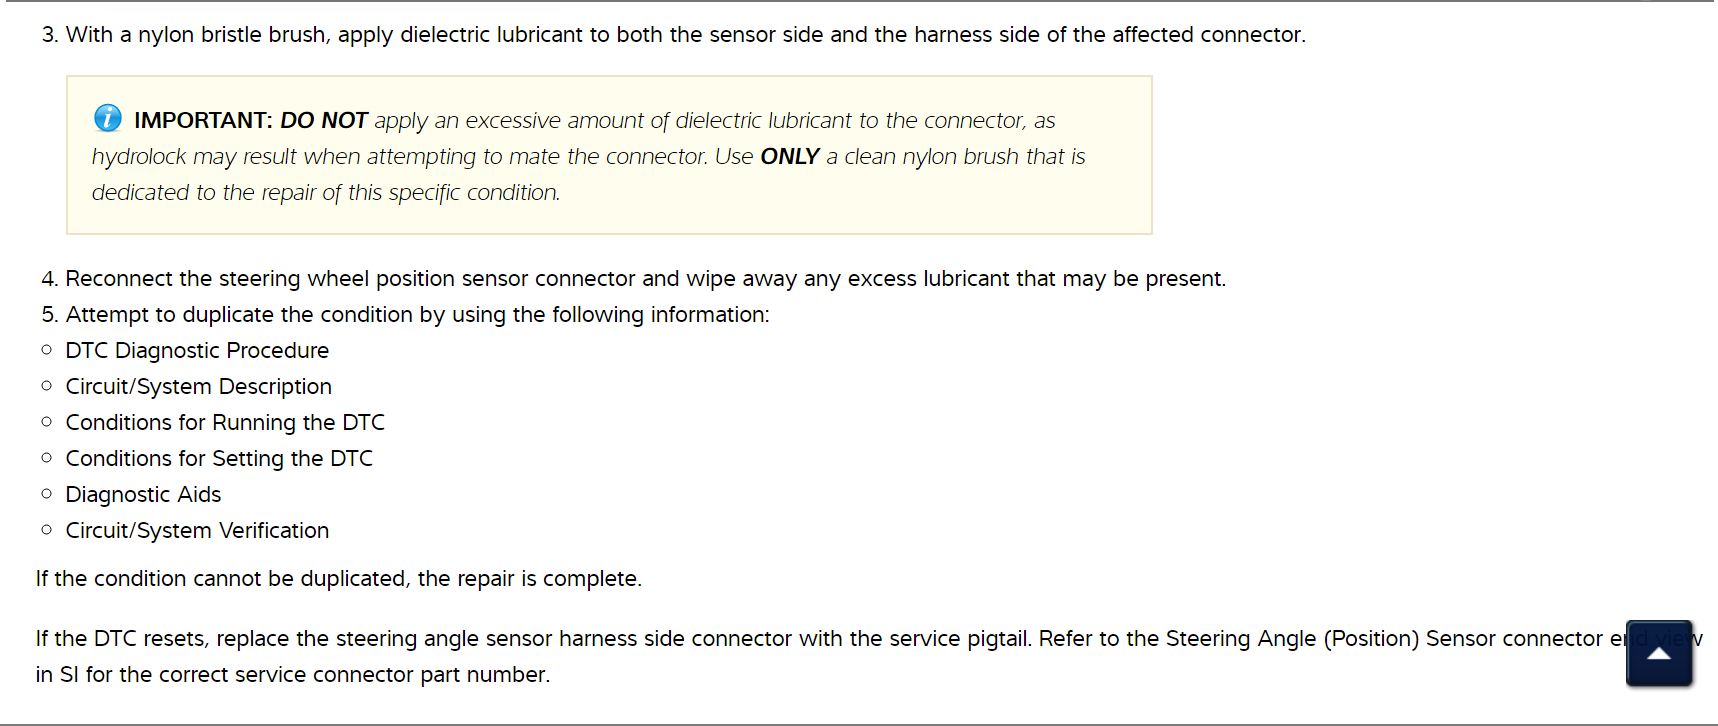Select "Circuit/System Description" in the list
Viewport: 1718px width, 726px height.
[198, 386]
